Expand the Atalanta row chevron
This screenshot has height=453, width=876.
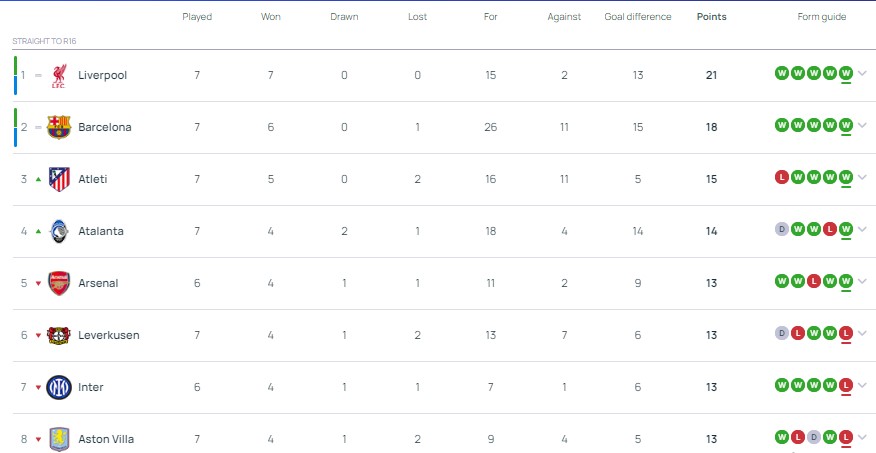pyautogui.click(x=862, y=229)
